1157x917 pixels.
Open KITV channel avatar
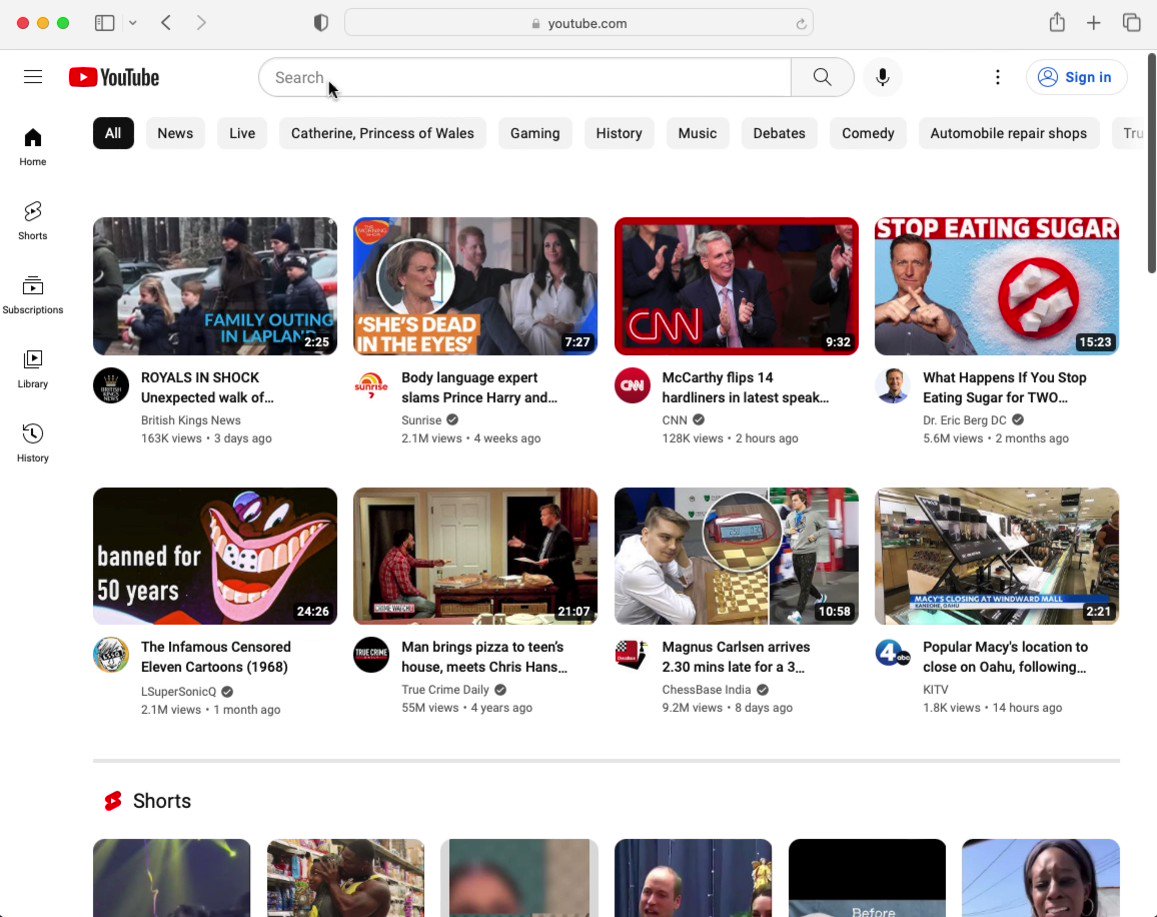tap(893, 654)
